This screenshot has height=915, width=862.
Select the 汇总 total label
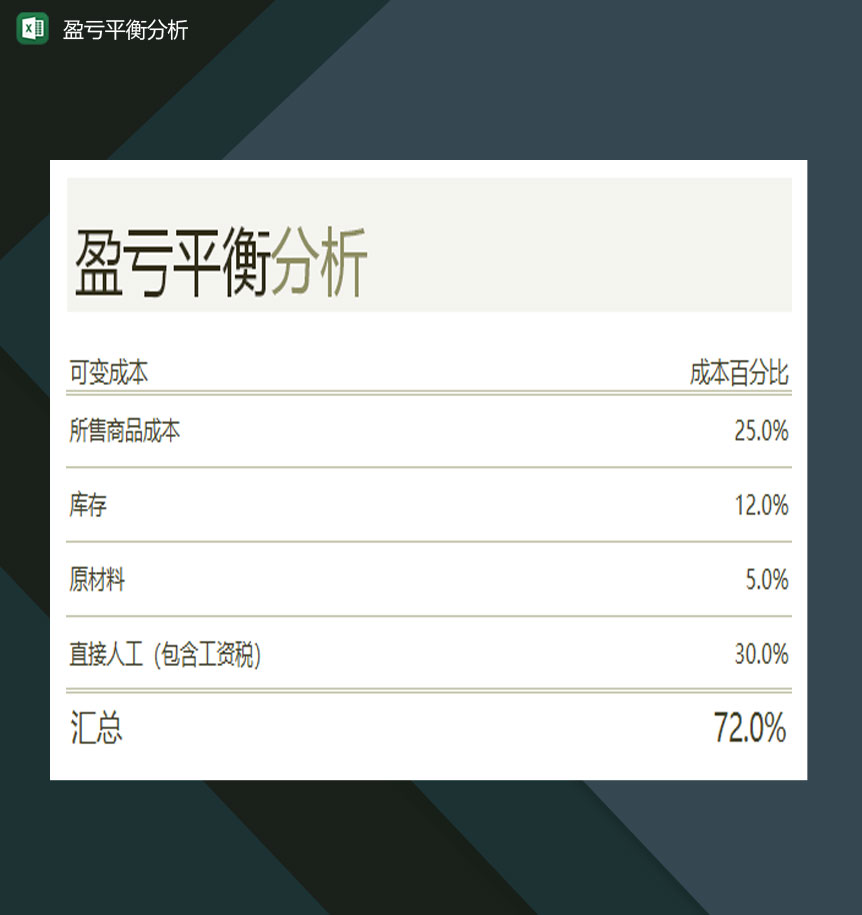point(96,728)
